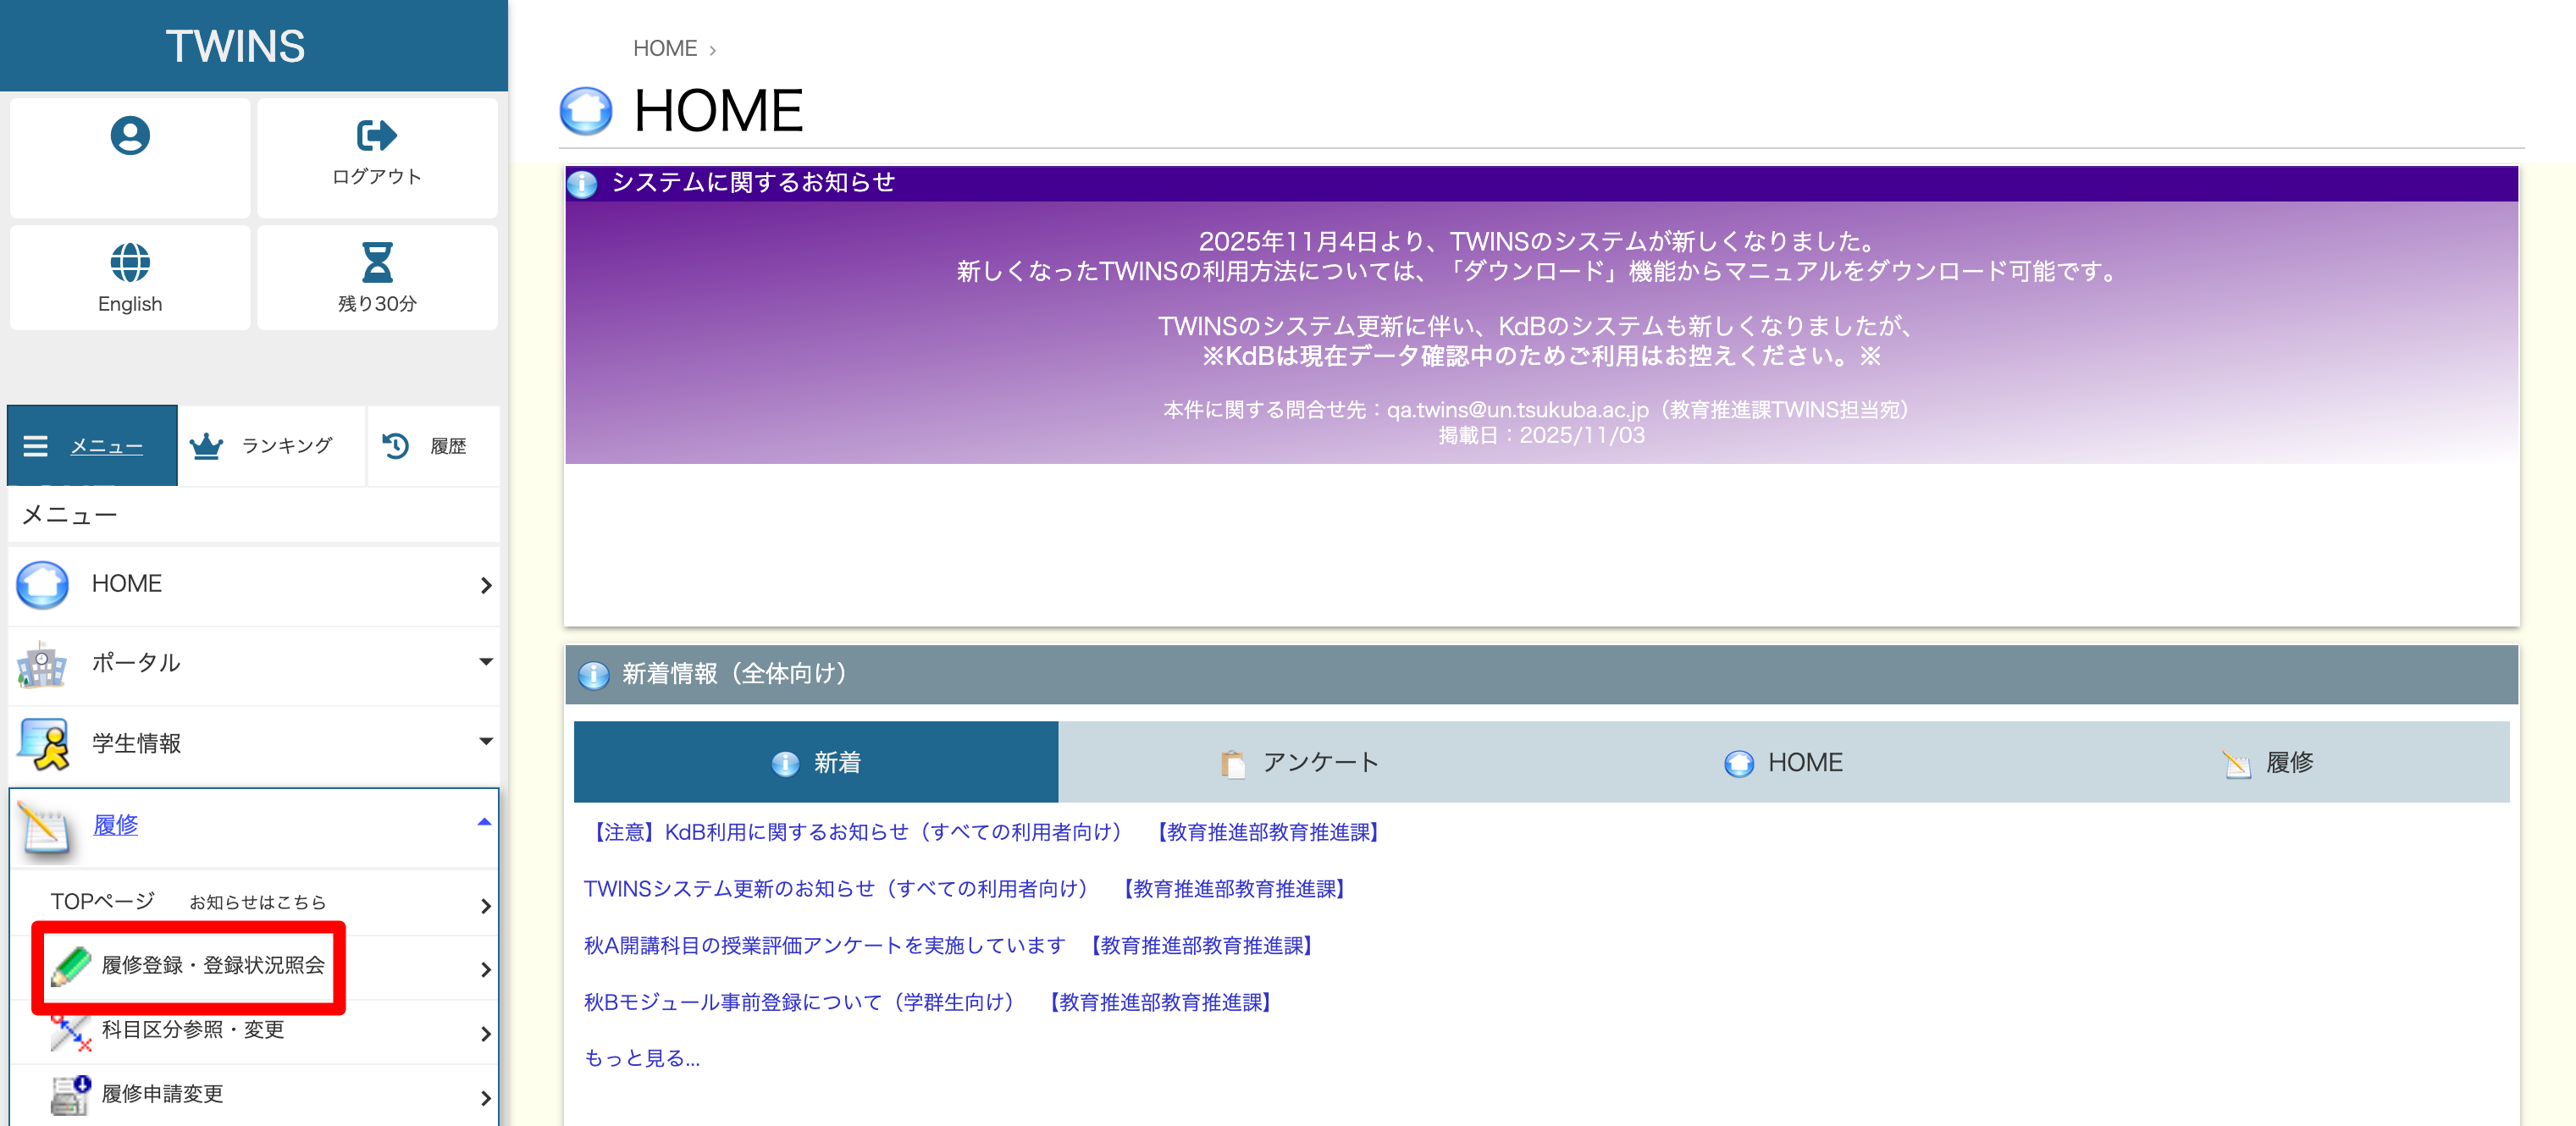The height and width of the screenshot is (1126, 2576).
Task: Click the green pencil course registration icon
Action: [70, 966]
